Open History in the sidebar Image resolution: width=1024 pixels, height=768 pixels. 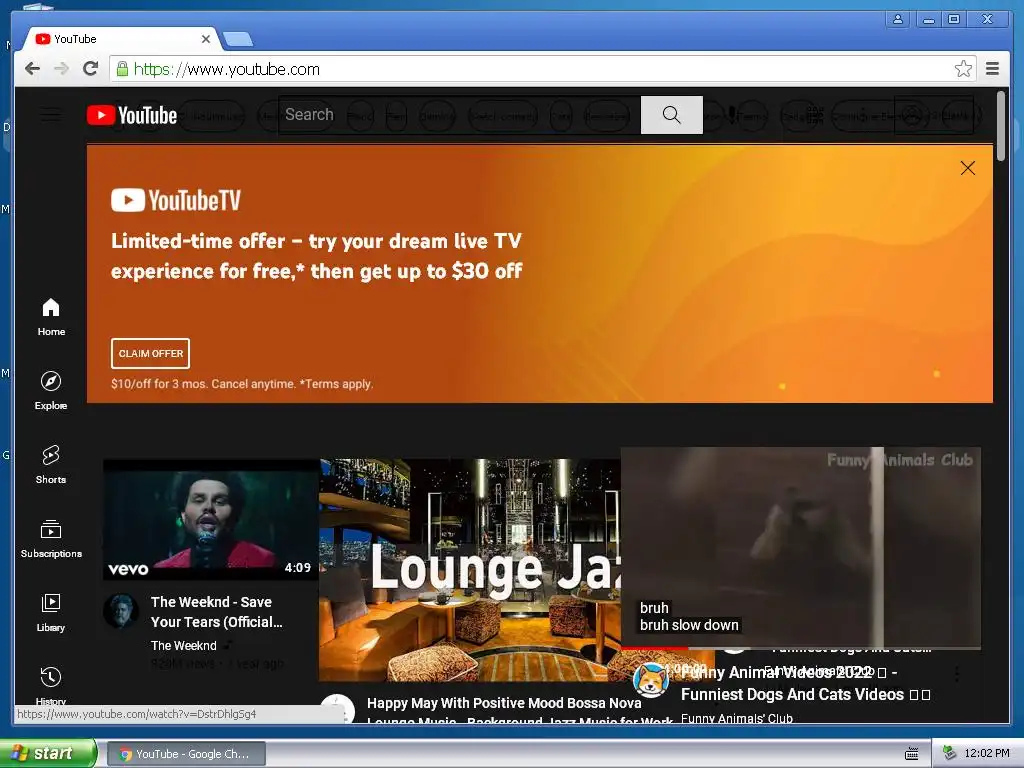(x=51, y=686)
